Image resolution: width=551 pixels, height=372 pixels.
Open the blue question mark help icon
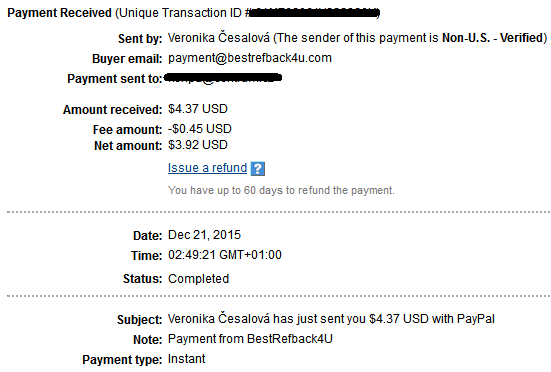point(258,169)
